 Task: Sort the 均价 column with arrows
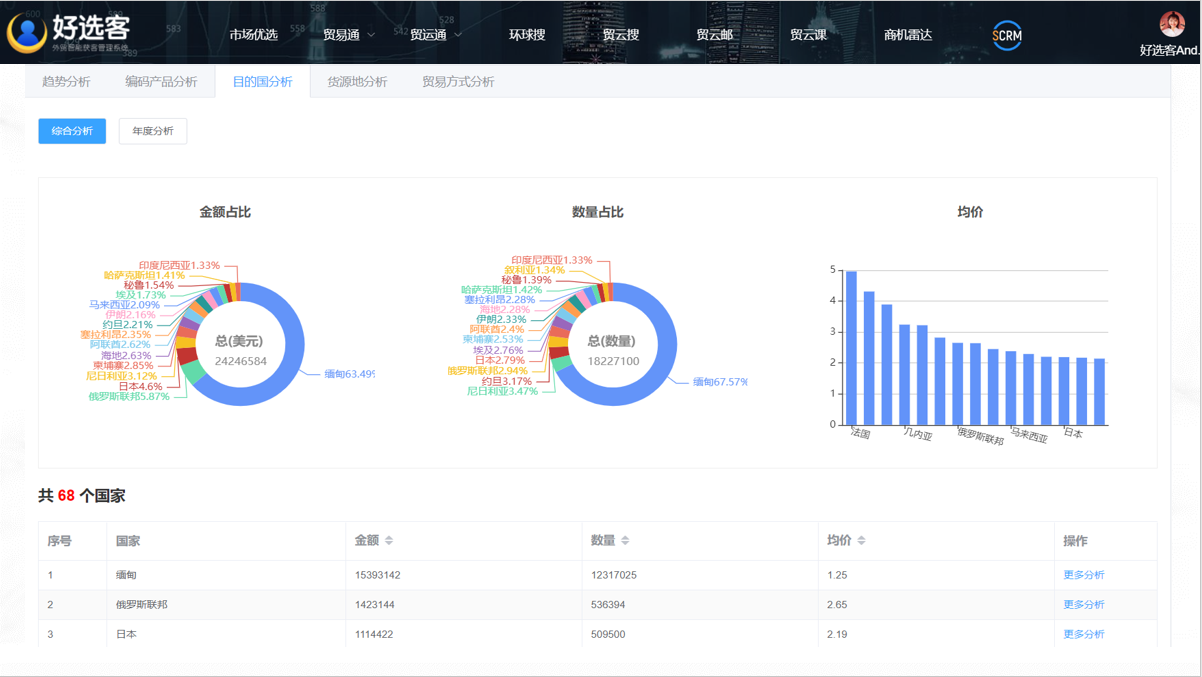861,541
